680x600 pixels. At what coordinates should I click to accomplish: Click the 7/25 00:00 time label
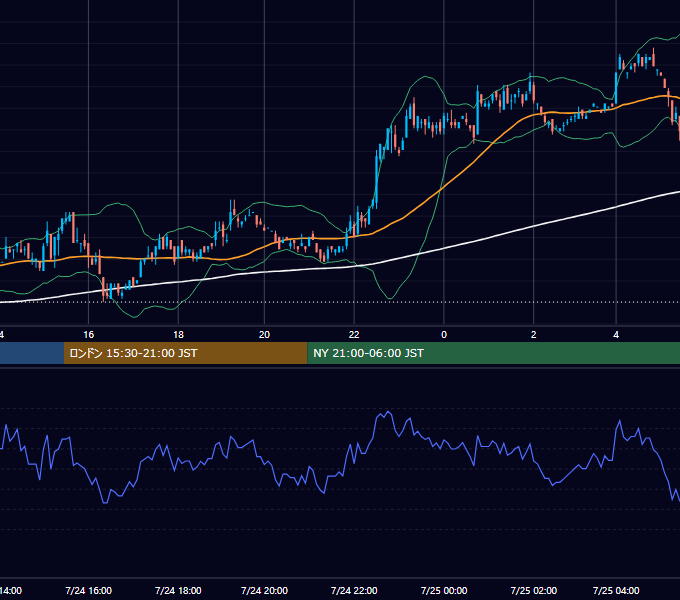coord(444,590)
